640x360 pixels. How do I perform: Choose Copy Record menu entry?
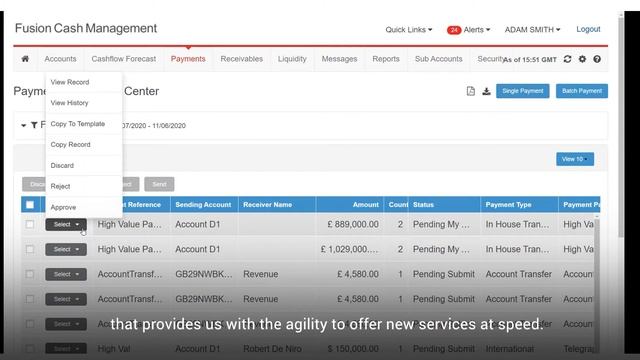click(x=84, y=144)
